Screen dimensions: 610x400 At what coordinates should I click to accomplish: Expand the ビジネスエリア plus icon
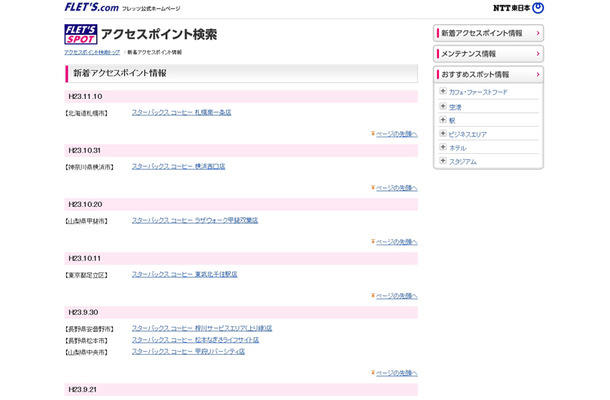point(443,133)
